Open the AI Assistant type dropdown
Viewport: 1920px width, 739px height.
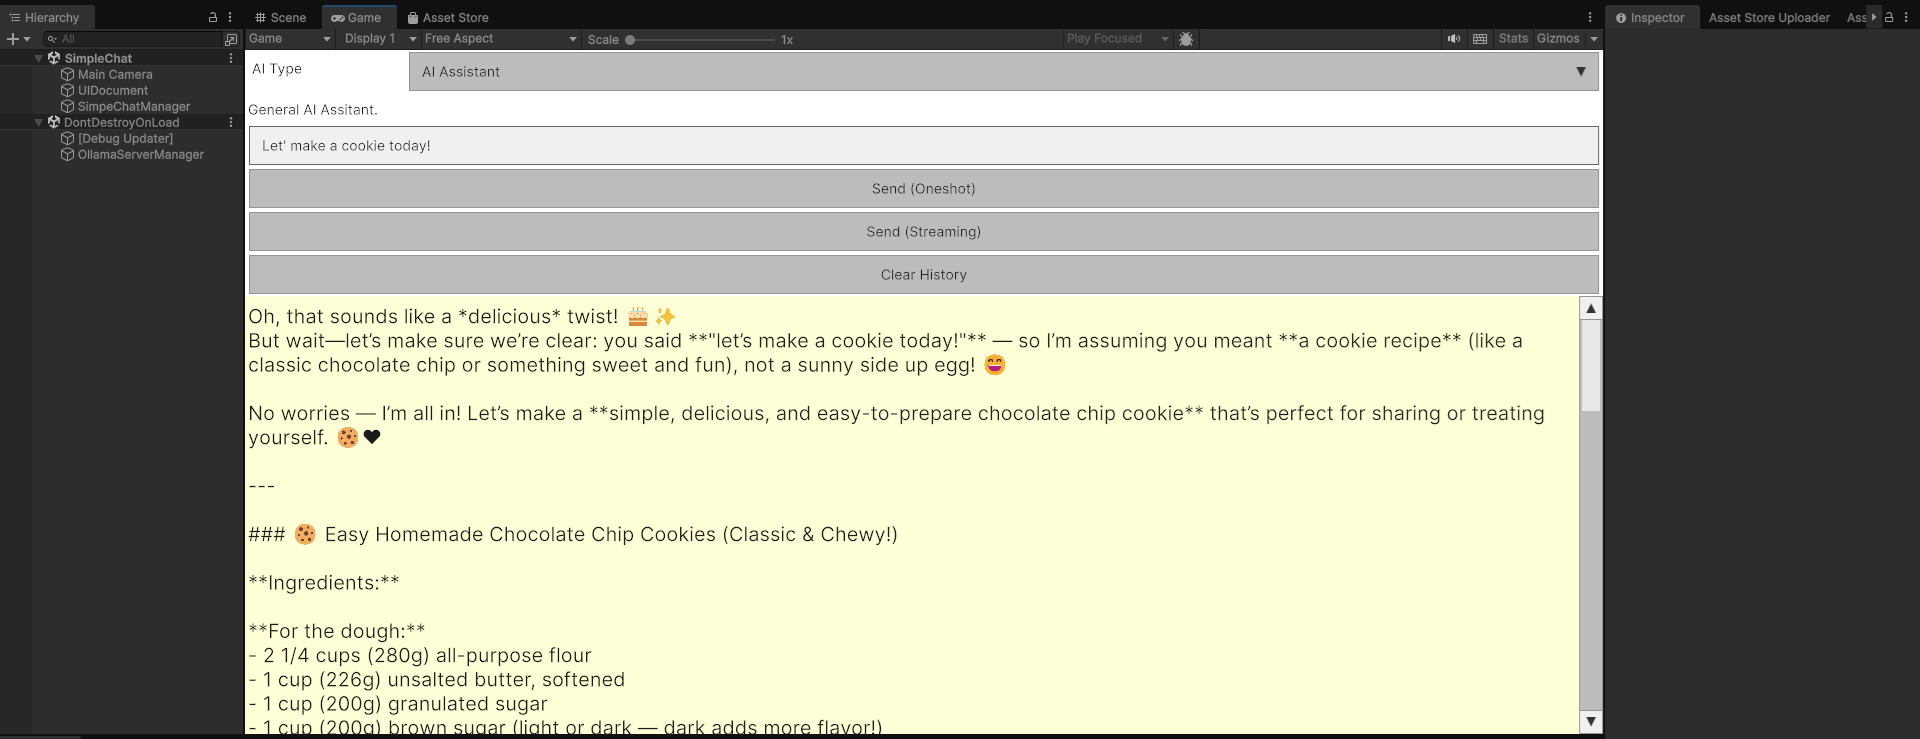(1004, 72)
